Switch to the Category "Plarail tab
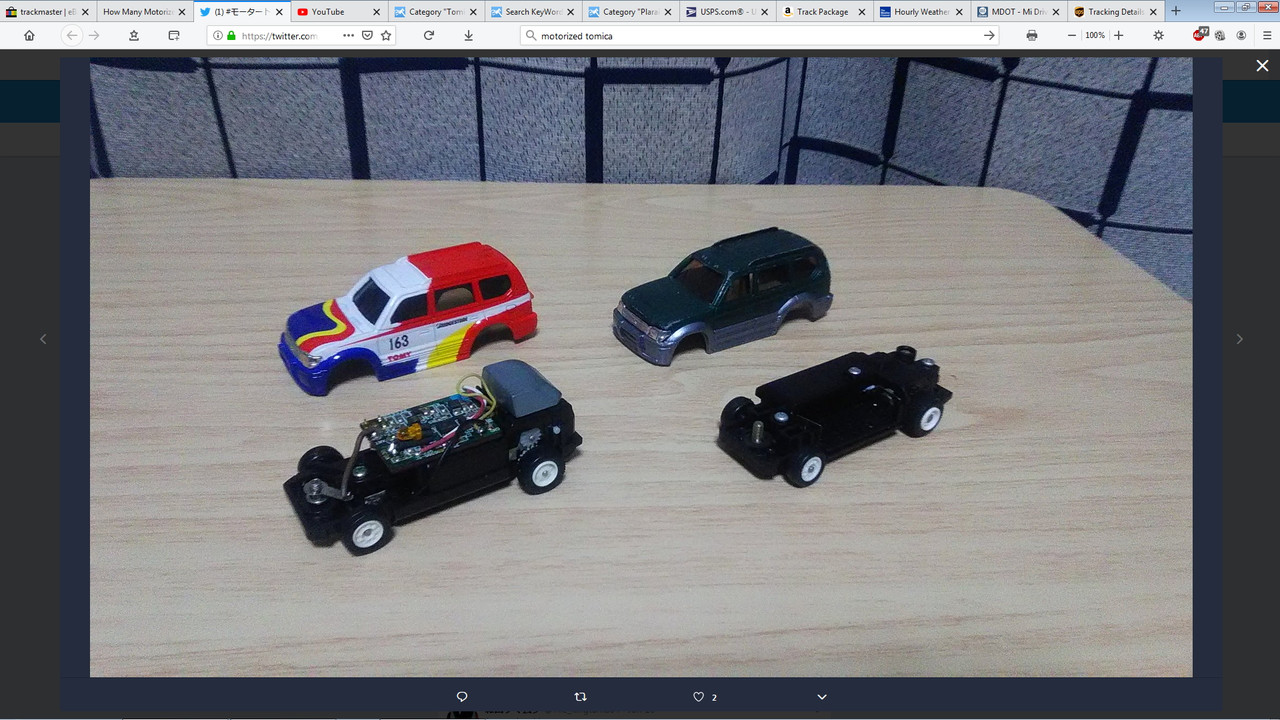1280x720 pixels. 629,11
